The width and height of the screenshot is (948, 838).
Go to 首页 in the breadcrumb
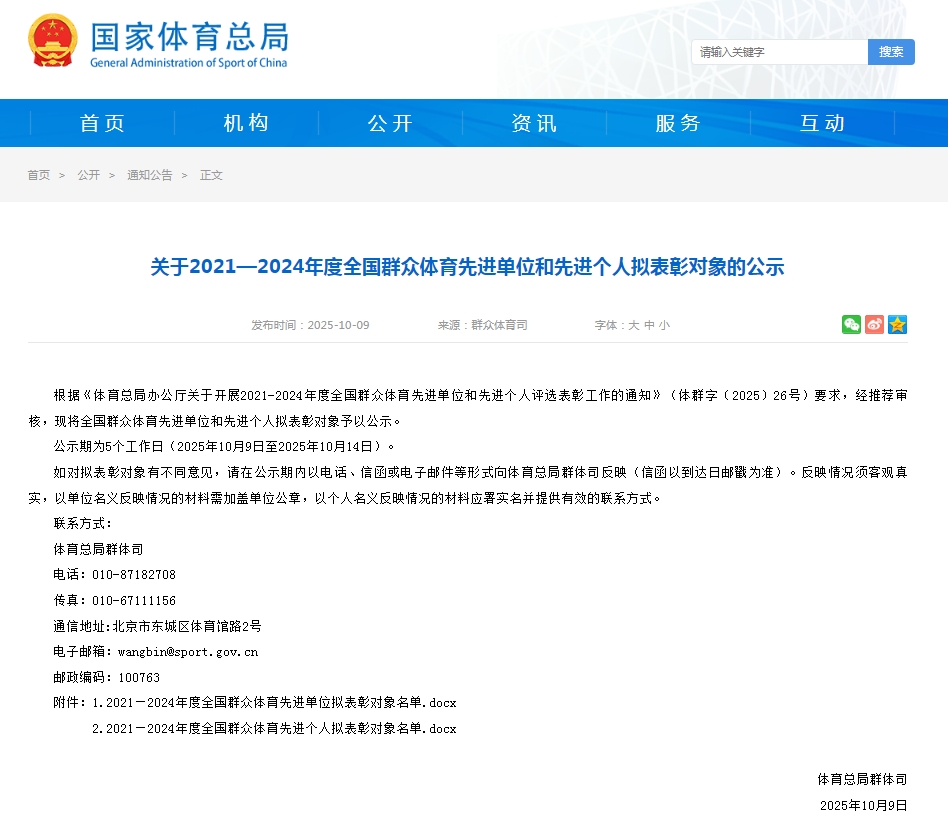point(38,175)
